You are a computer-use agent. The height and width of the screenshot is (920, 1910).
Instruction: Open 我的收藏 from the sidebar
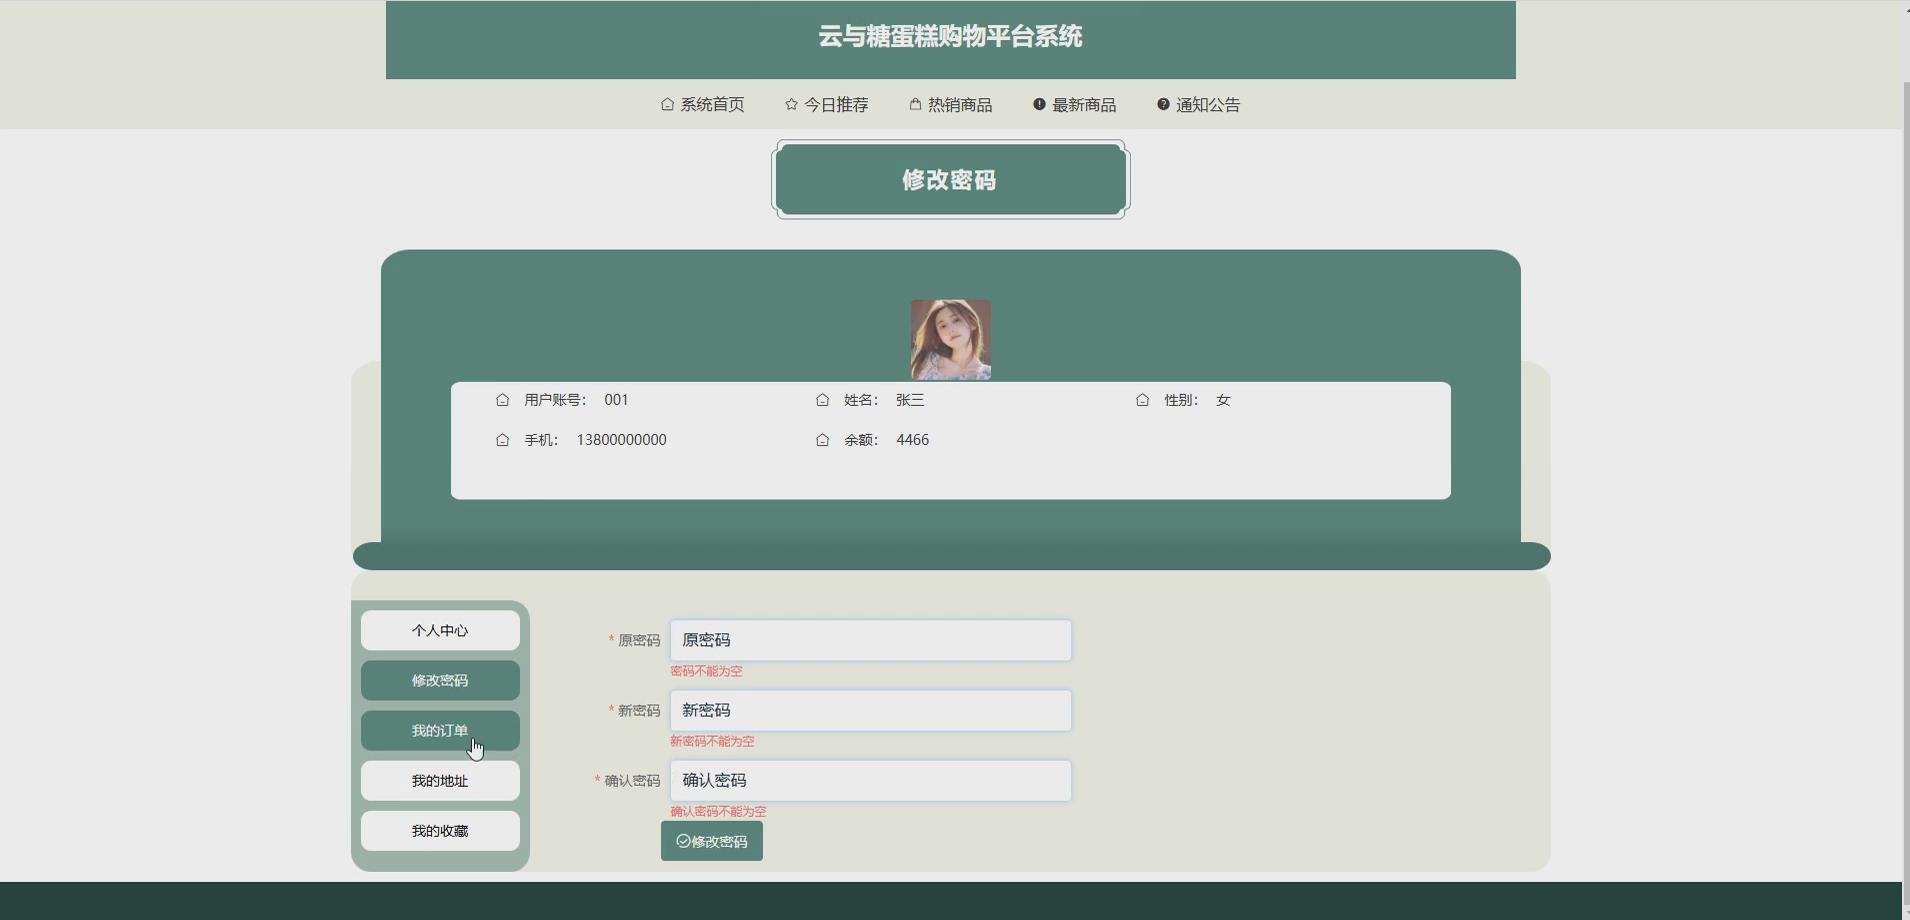(440, 830)
